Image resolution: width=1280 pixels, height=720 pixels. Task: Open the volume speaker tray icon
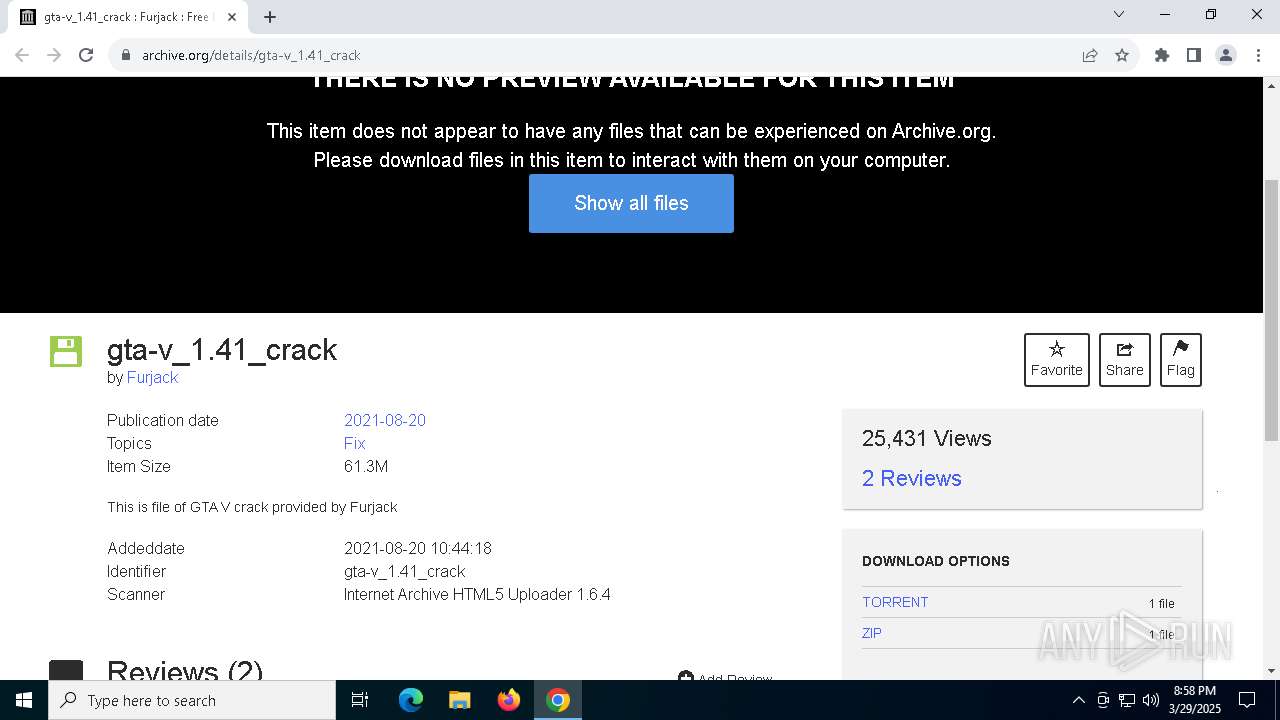pos(1150,700)
